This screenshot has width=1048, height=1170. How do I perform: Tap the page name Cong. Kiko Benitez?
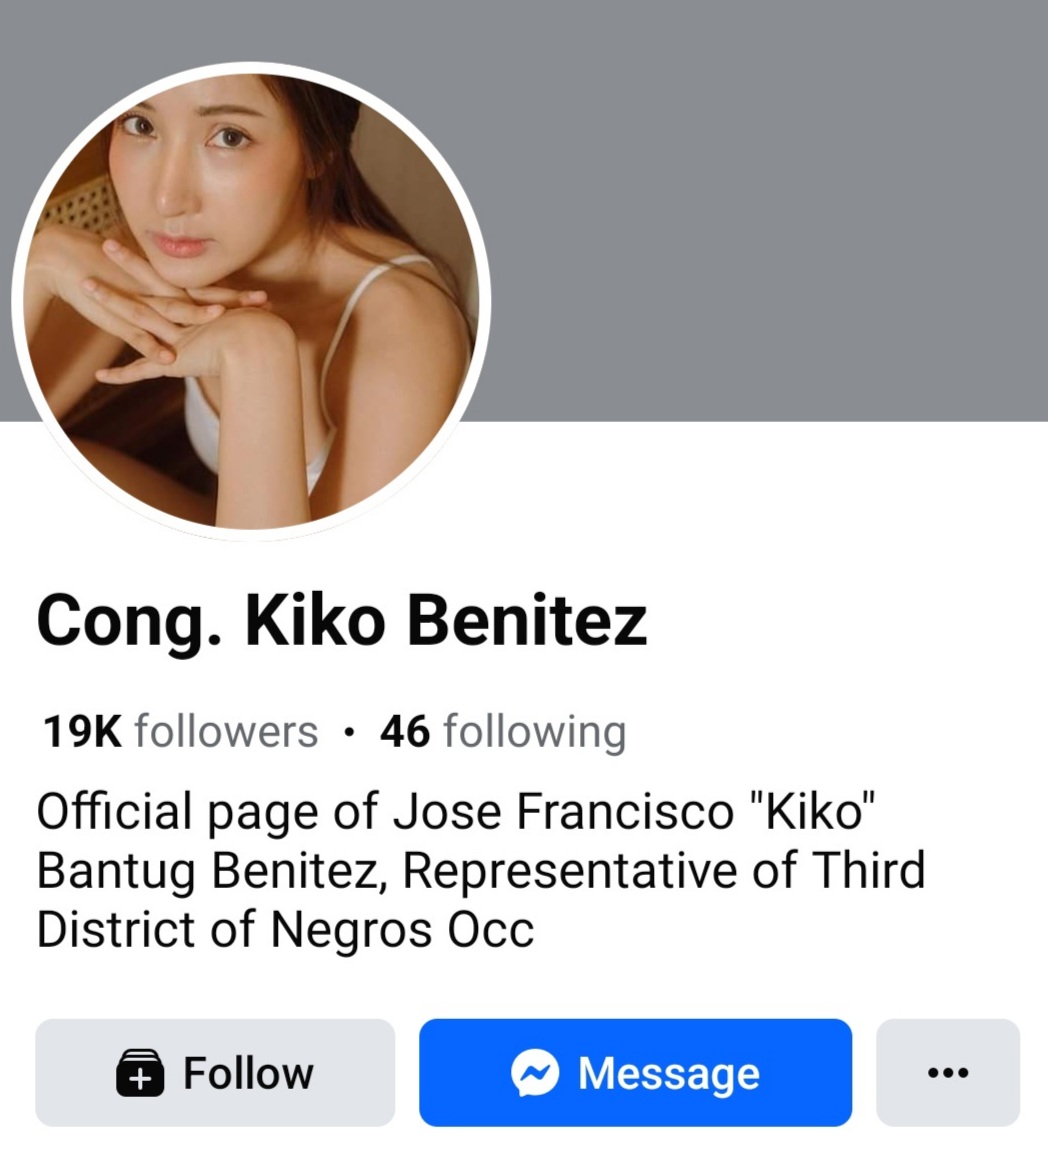pyautogui.click(x=342, y=621)
